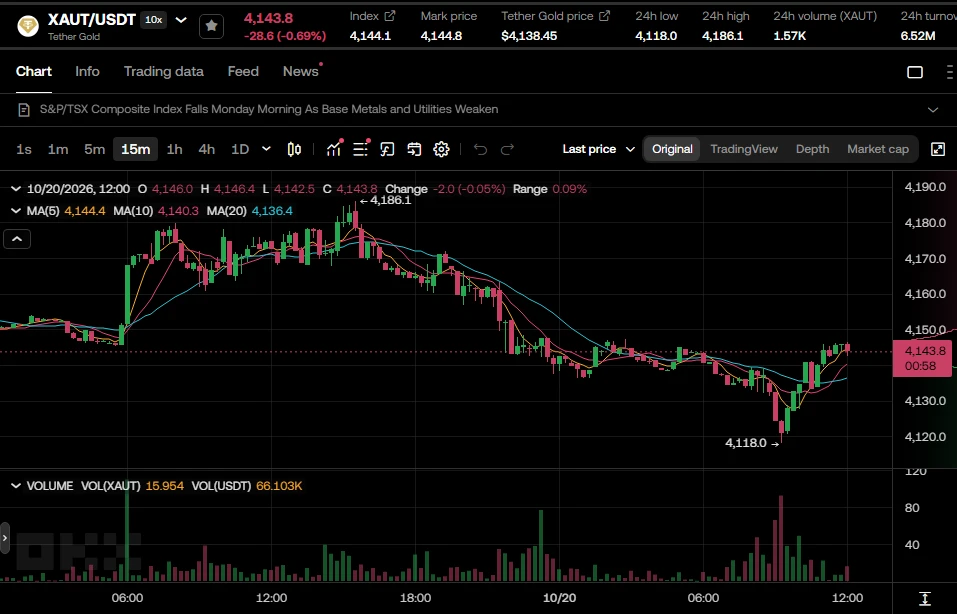Switch chart view to TradingView
The width and height of the screenshot is (957, 614).
(x=743, y=149)
